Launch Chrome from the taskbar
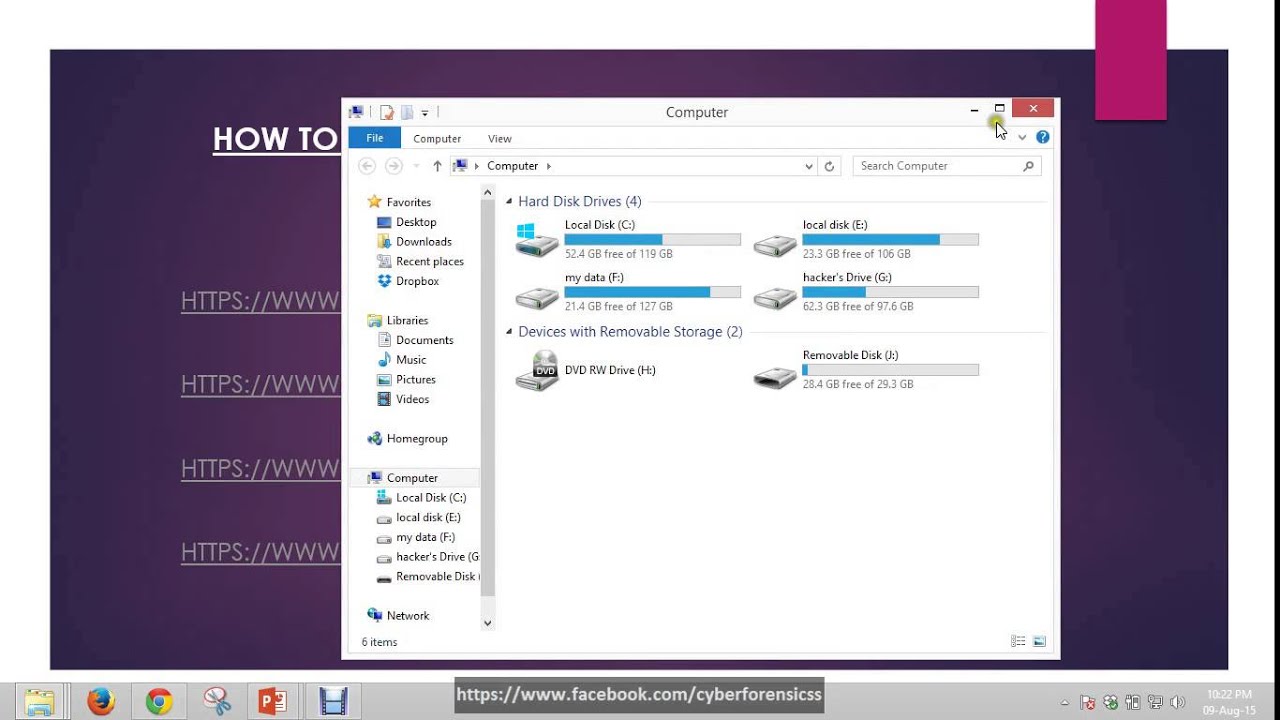1280x720 pixels. pos(158,701)
